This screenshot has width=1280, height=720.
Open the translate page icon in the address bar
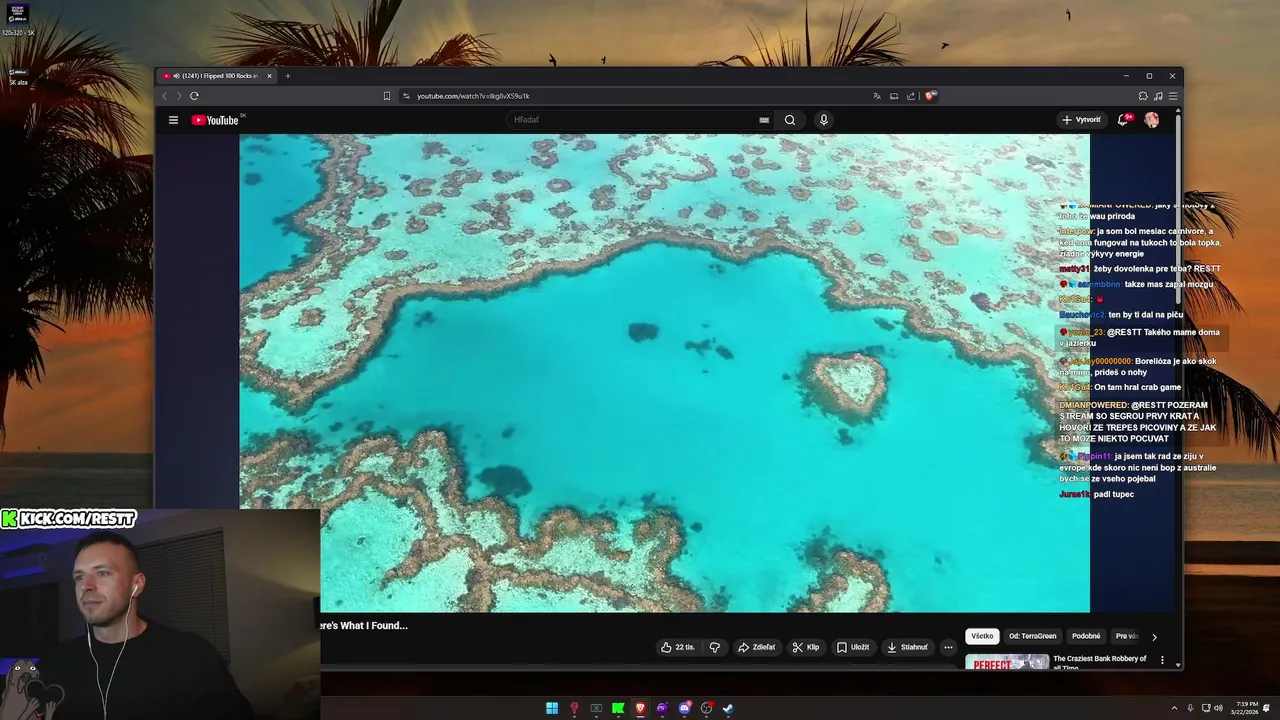click(877, 96)
